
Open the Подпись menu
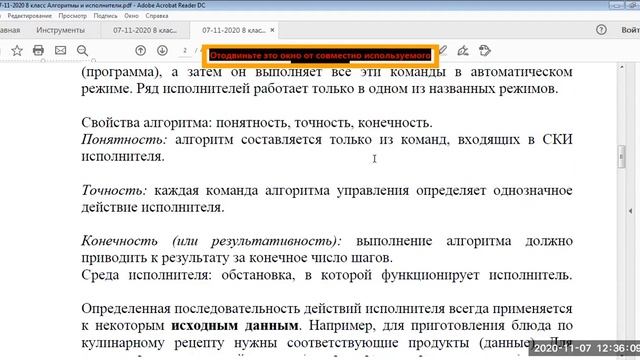tap(105, 16)
